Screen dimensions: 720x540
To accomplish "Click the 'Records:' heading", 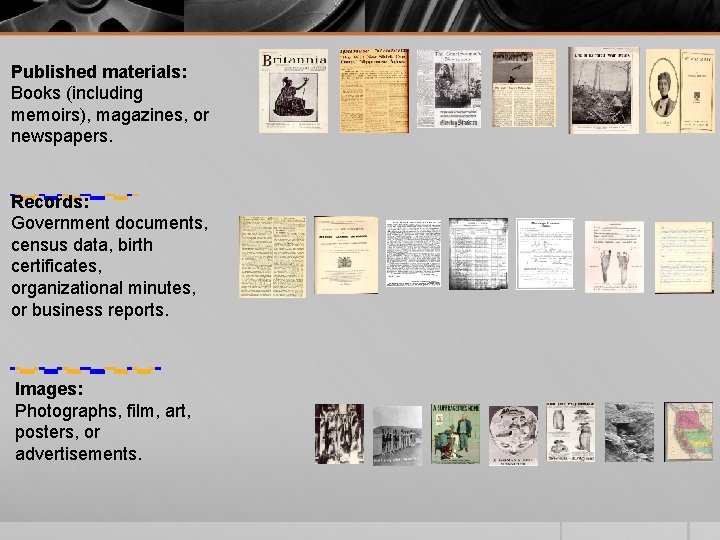I will coord(51,202).
